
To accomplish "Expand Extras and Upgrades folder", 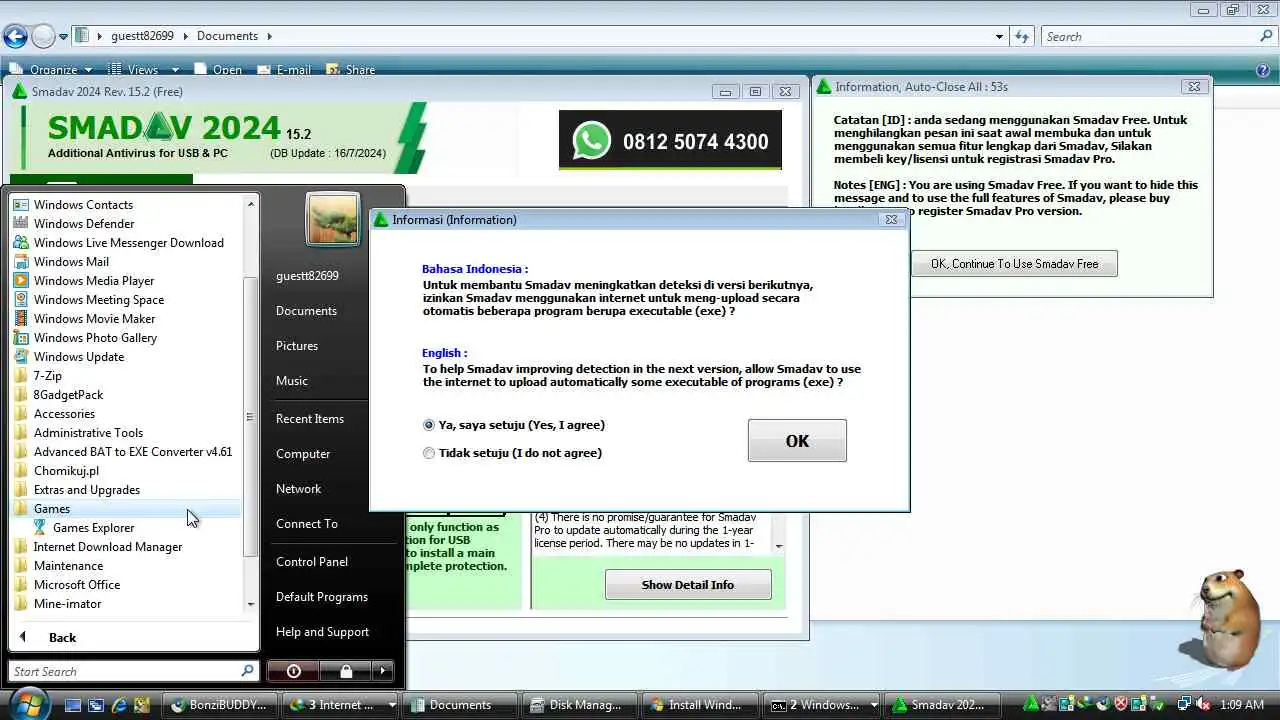I will (x=126, y=490).
